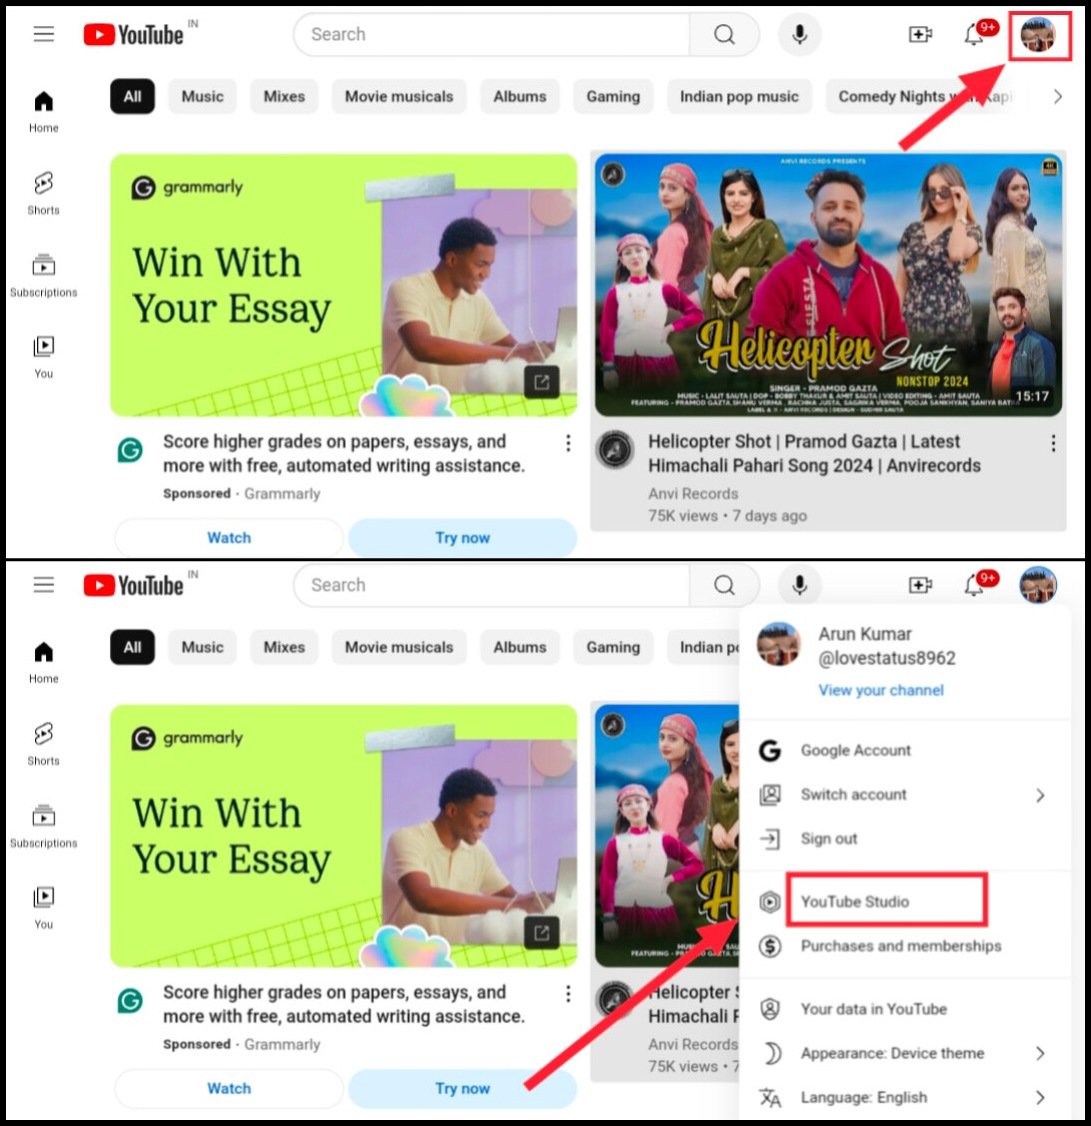Viewport: 1091px width, 1126px height.
Task: Click the Create video icon in the upper screenshot
Action: click(920, 34)
